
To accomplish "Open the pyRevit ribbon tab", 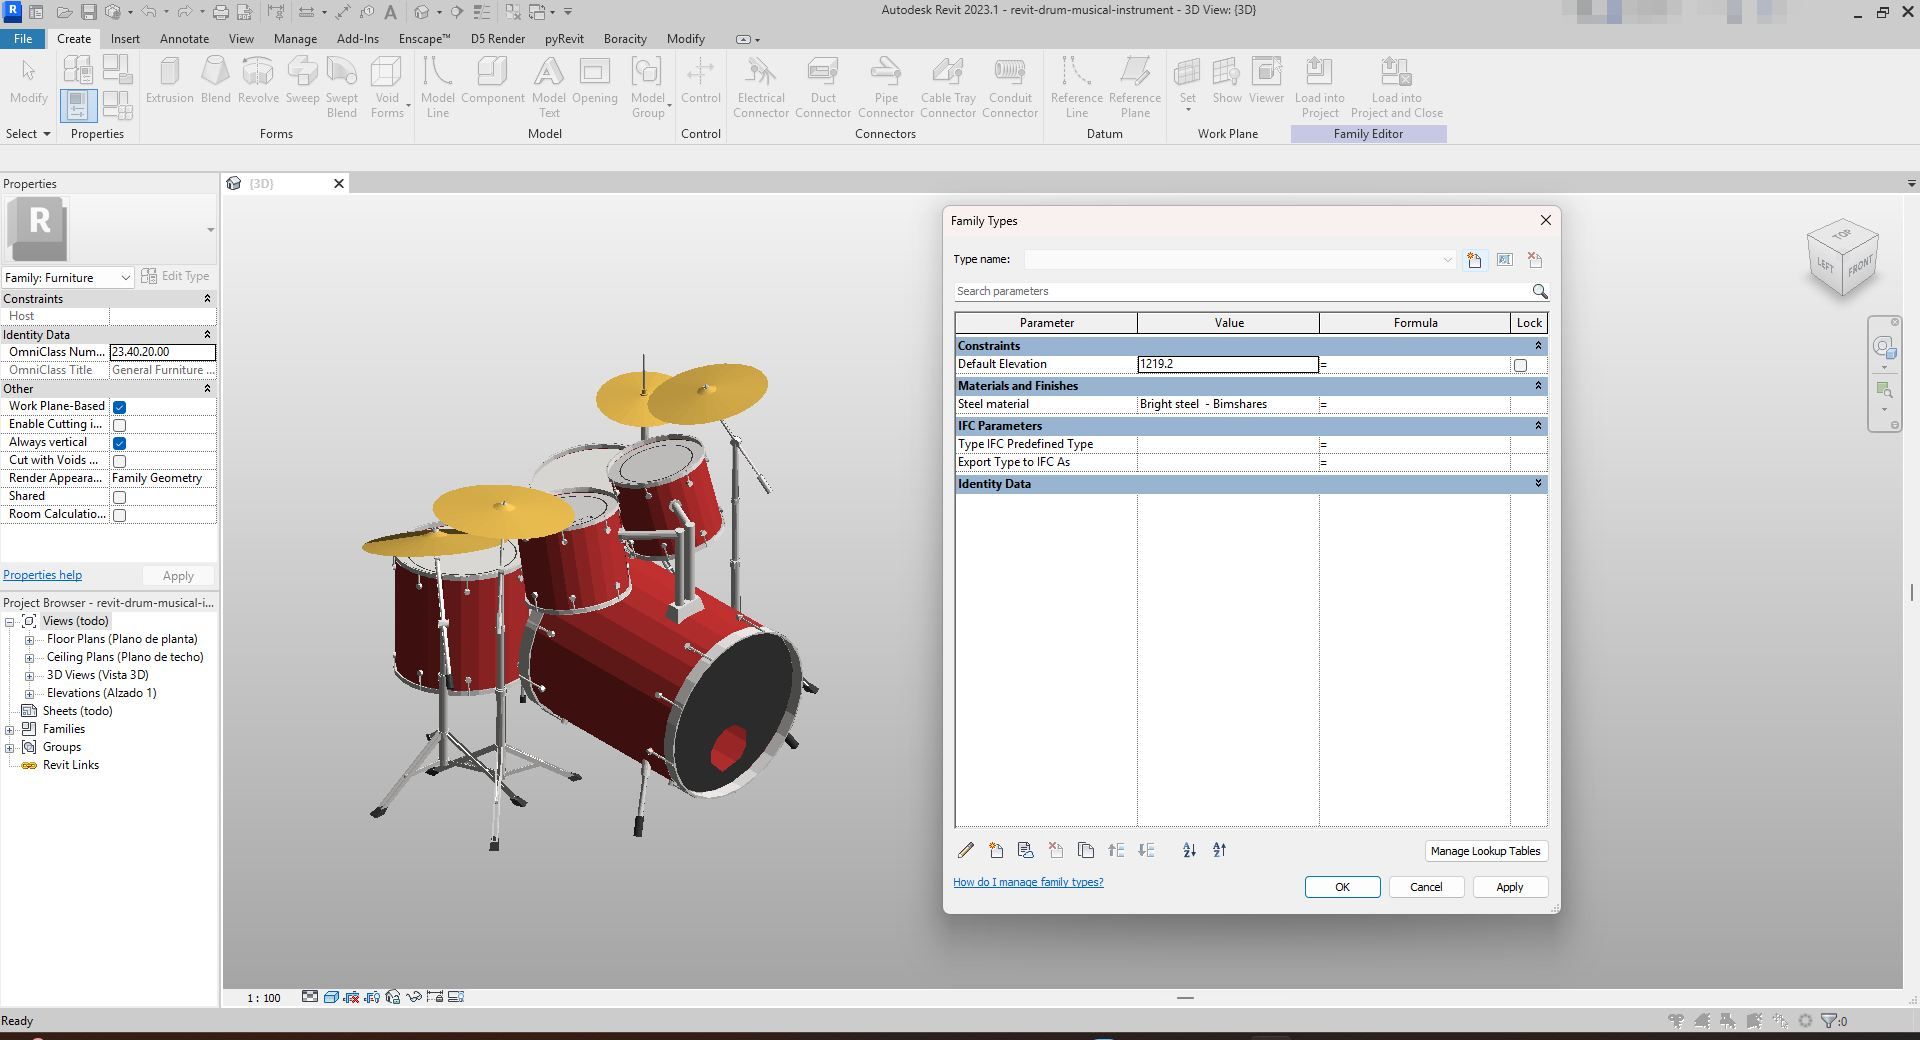I will pos(564,39).
